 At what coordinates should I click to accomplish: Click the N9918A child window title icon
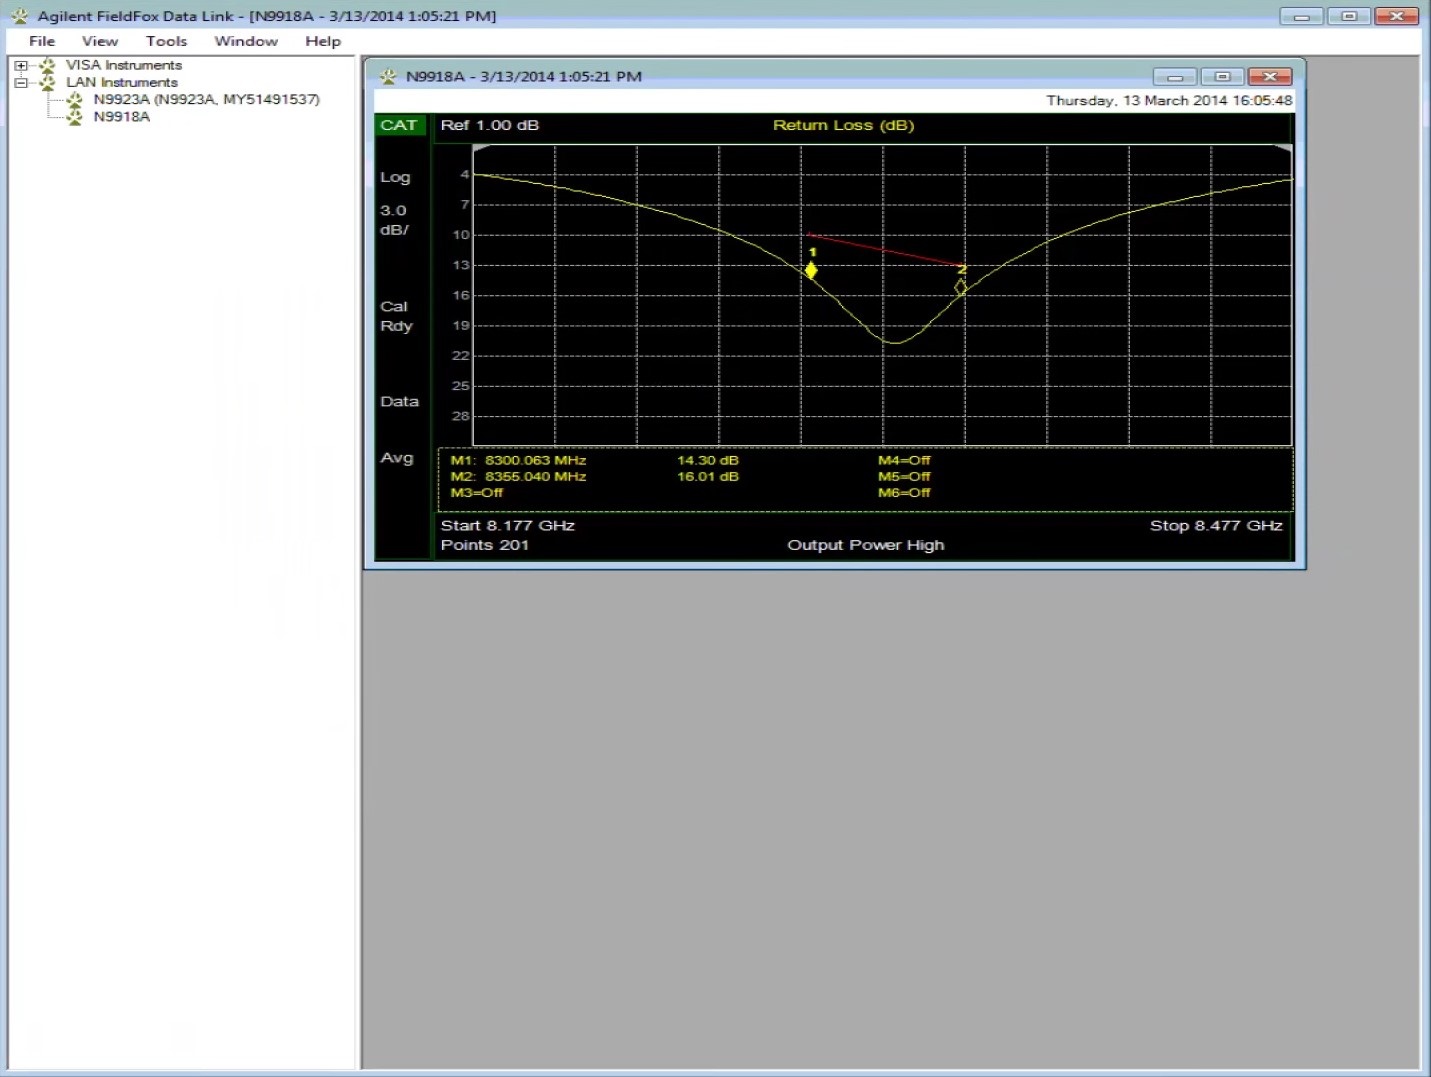[x=389, y=77]
